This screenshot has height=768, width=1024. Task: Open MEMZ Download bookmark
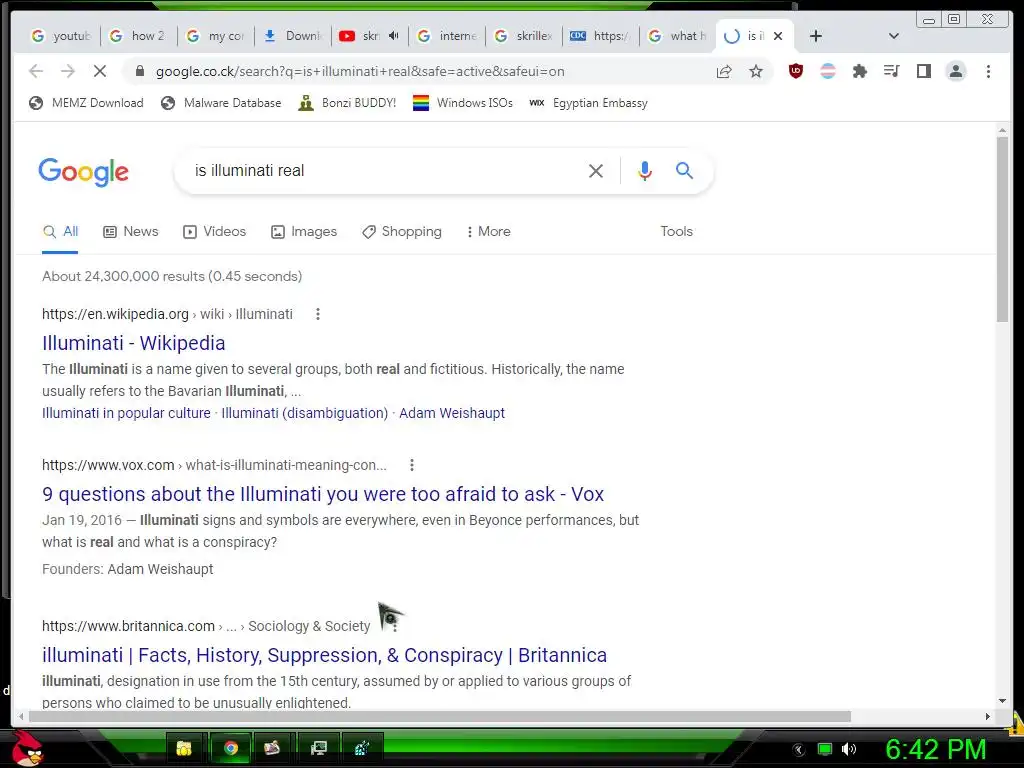click(x=86, y=103)
